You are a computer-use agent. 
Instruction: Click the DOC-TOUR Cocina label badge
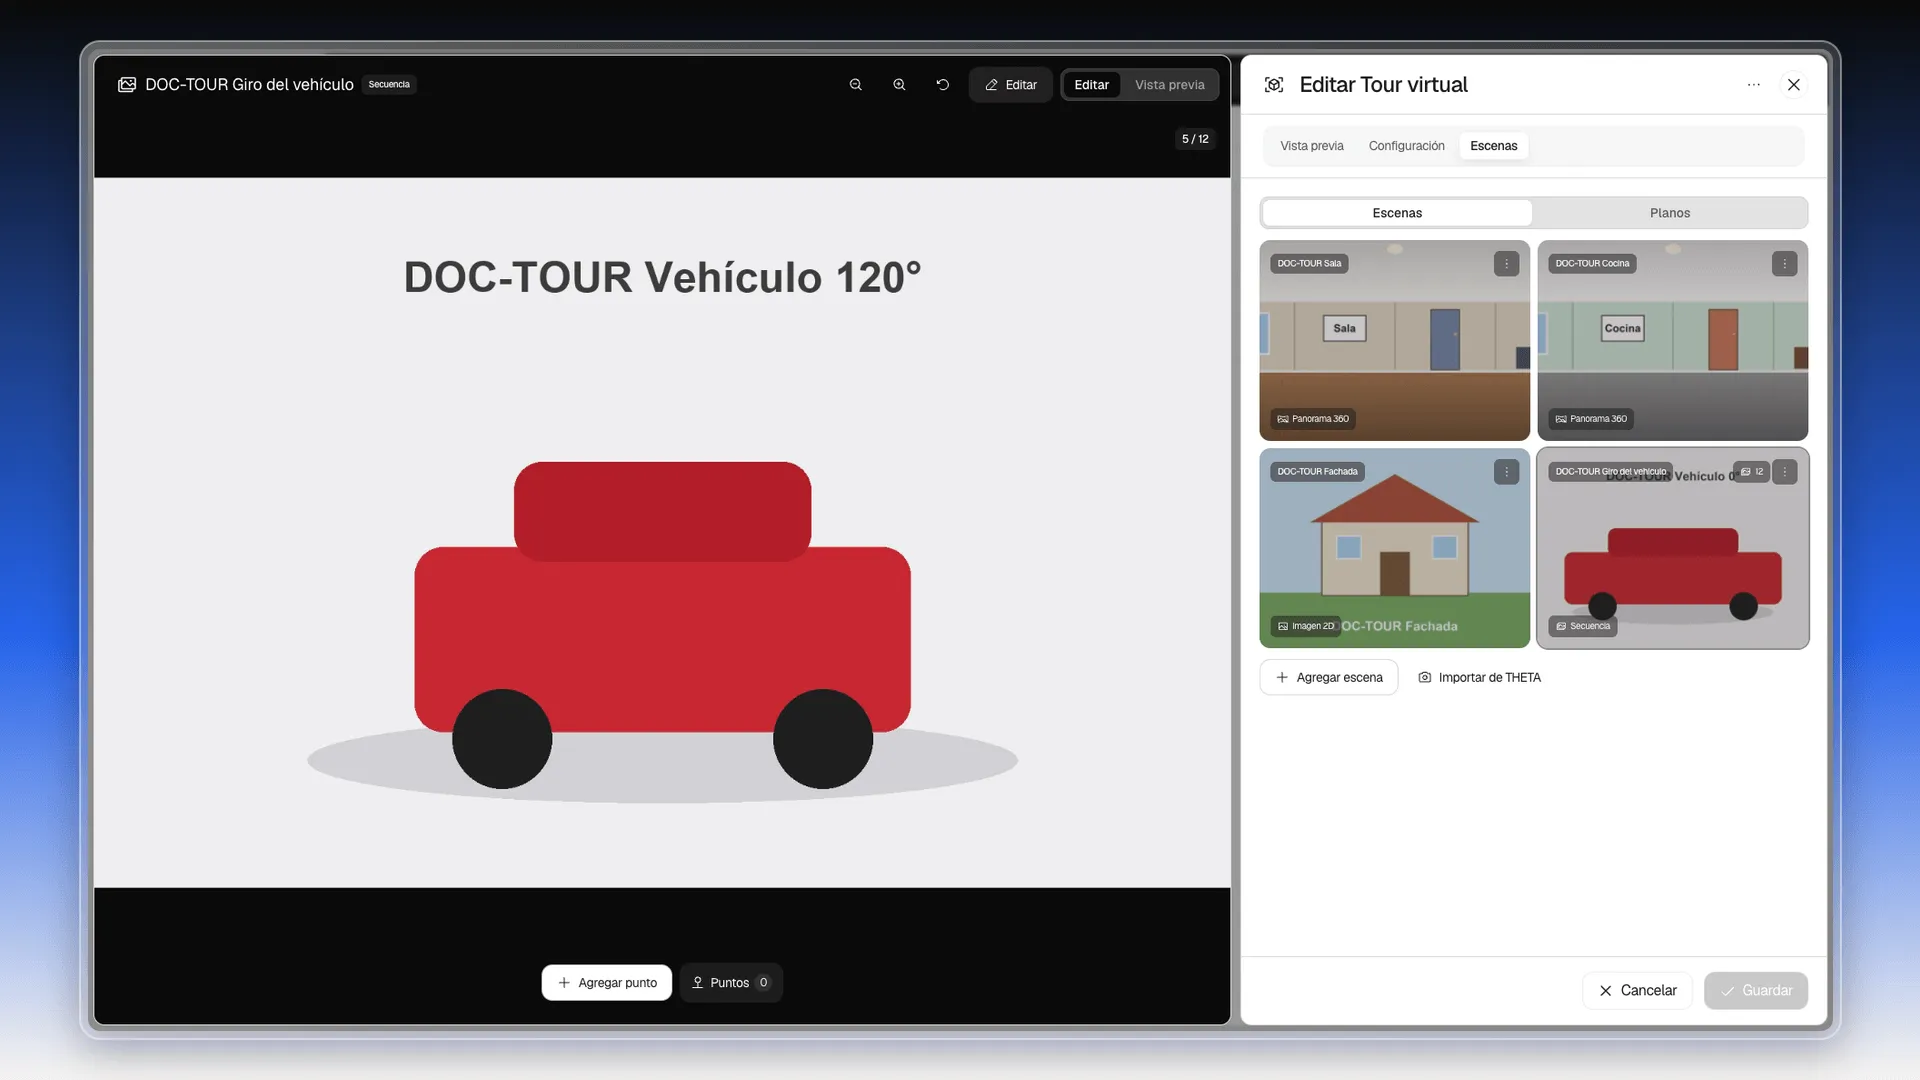tap(1592, 264)
